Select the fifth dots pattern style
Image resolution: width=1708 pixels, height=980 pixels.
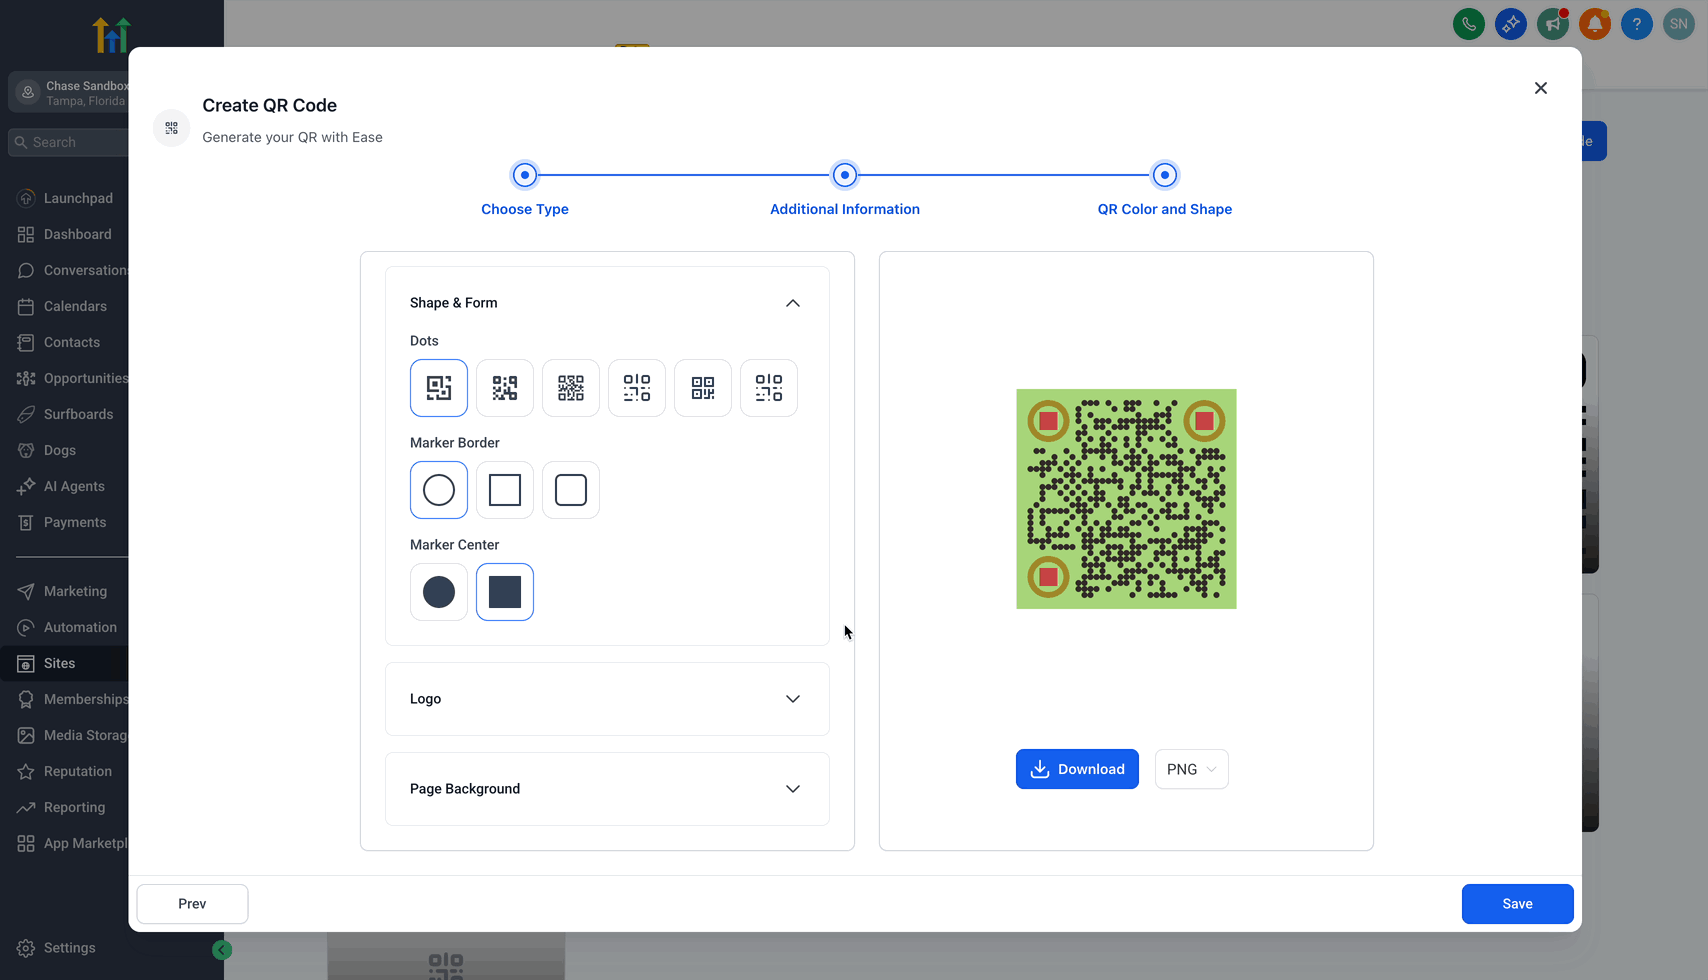(x=703, y=388)
